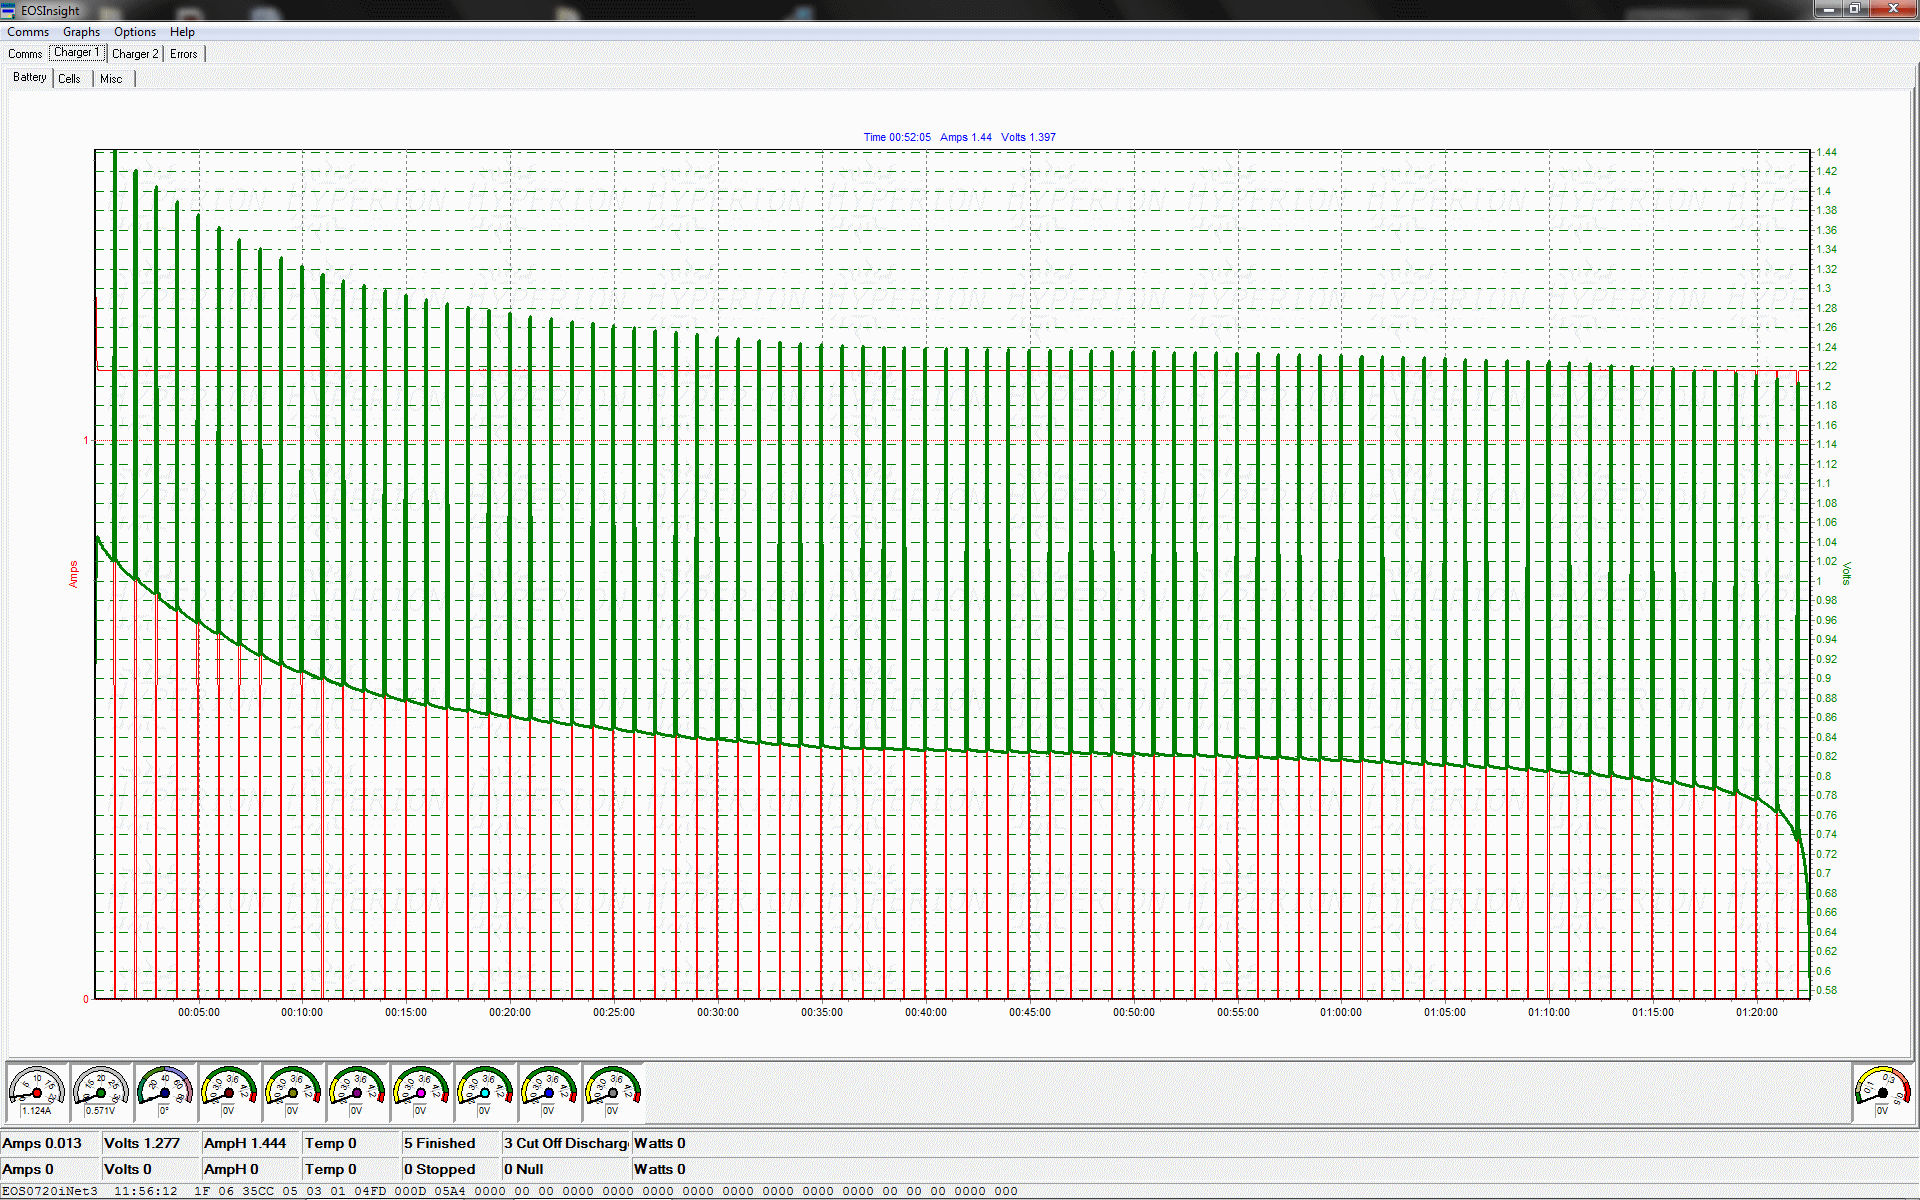Open the Graphs menu
The width and height of the screenshot is (1920, 1200).
click(81, 32)
